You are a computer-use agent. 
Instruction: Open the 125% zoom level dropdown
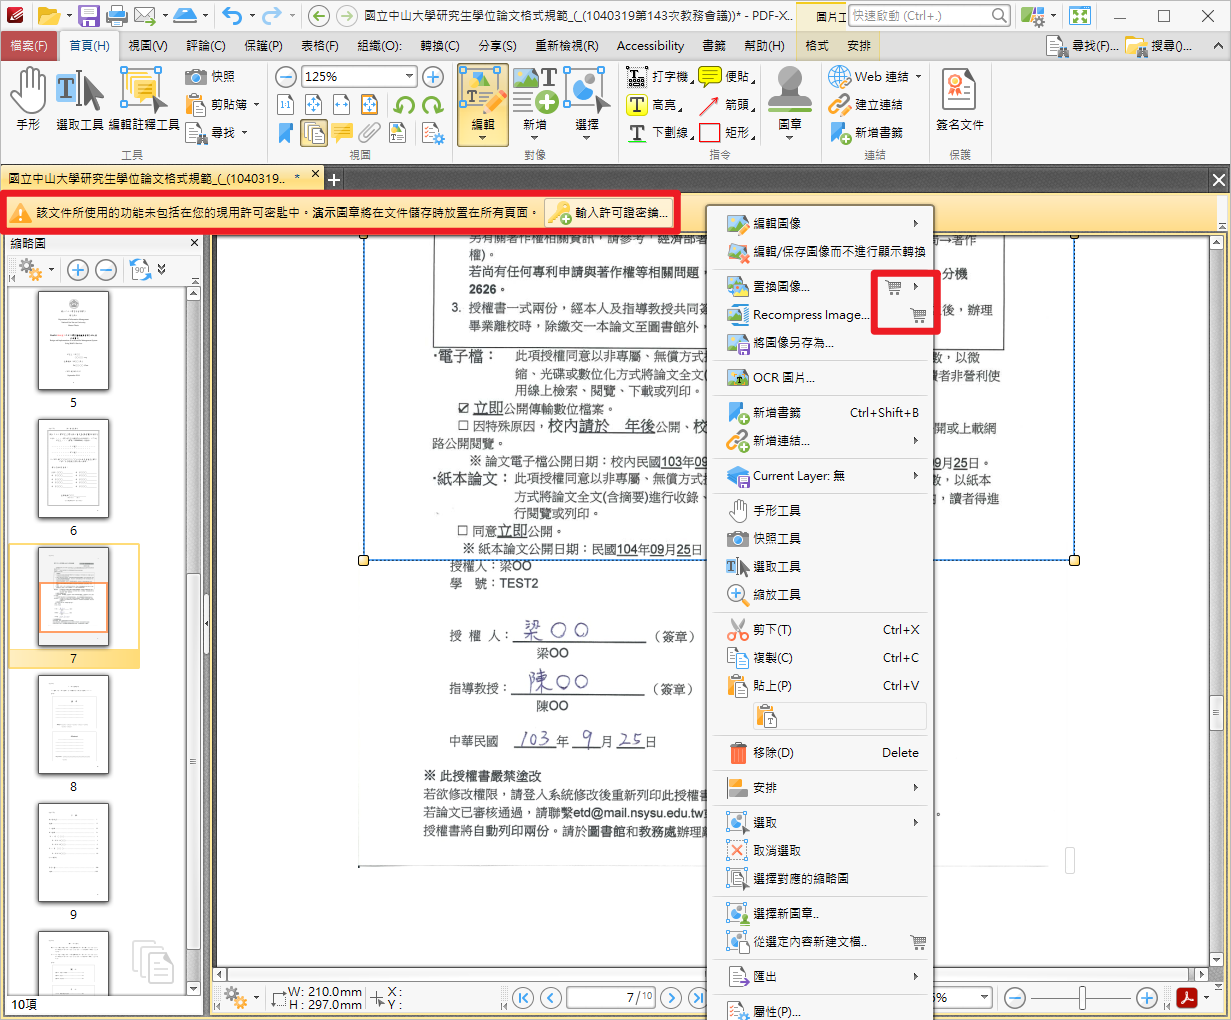coord(409,77)
